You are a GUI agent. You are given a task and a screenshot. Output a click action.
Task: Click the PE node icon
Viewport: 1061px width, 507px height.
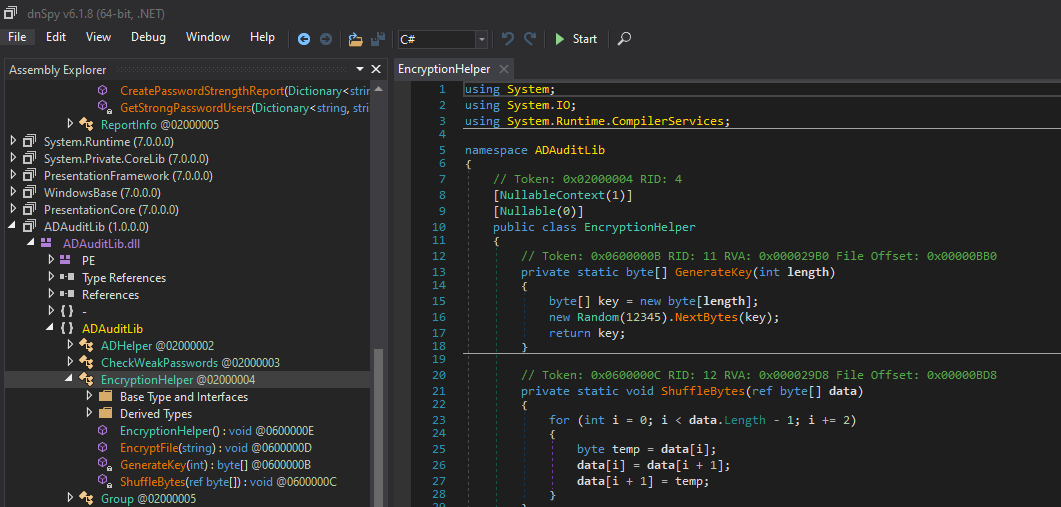(x=66, y=260)
